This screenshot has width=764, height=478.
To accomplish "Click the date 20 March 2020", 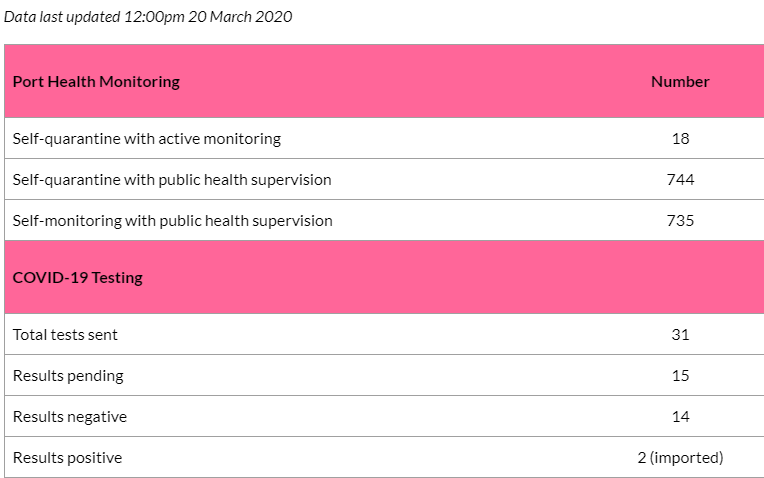I will click(x=240, y=17).
